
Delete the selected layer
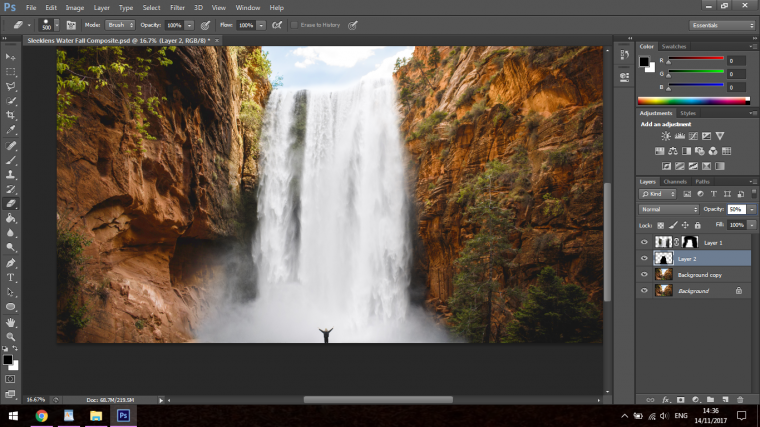[x=740, y=399]
